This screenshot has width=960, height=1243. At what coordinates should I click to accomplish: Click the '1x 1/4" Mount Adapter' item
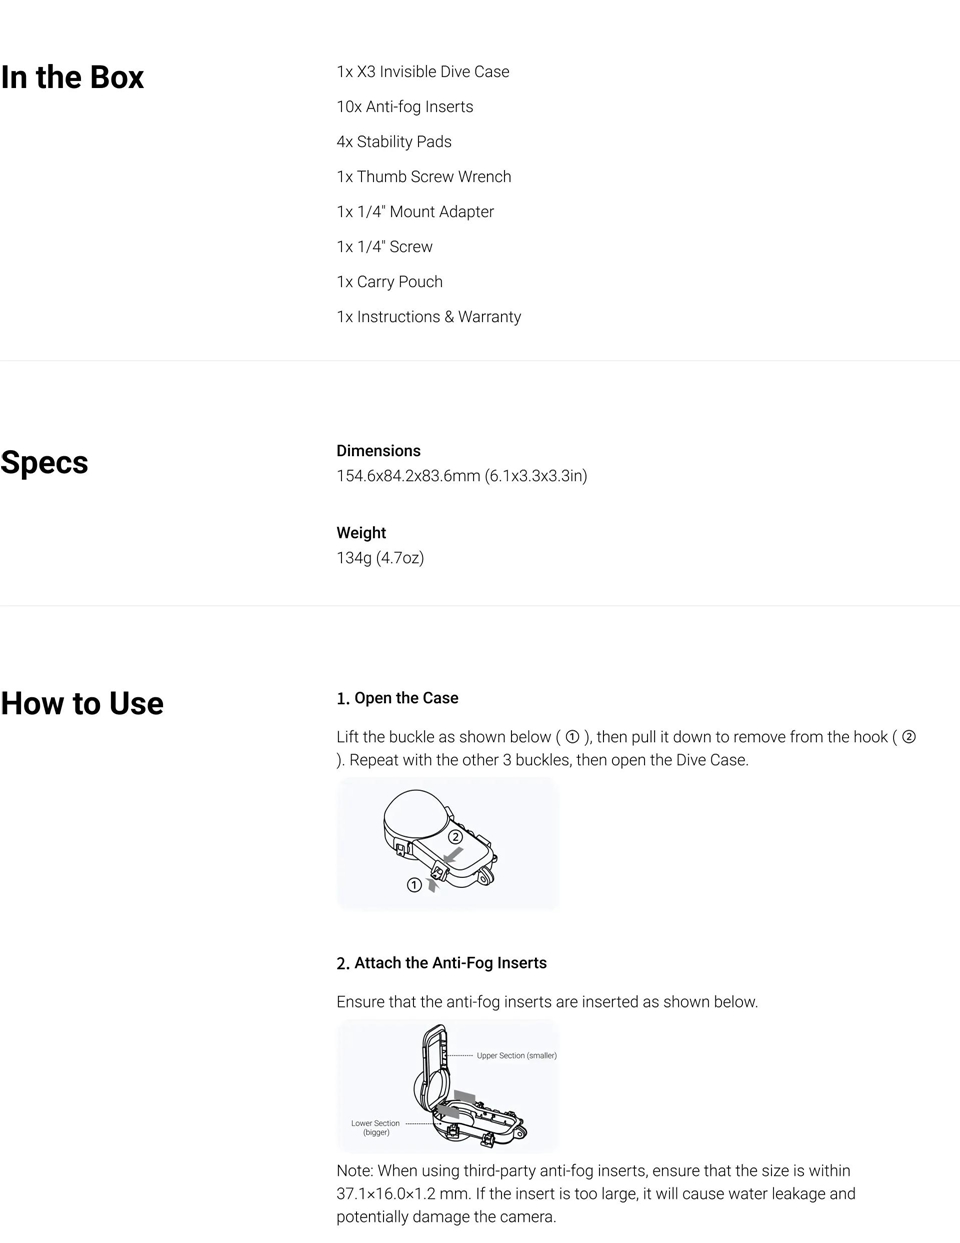tap(415, 212)
